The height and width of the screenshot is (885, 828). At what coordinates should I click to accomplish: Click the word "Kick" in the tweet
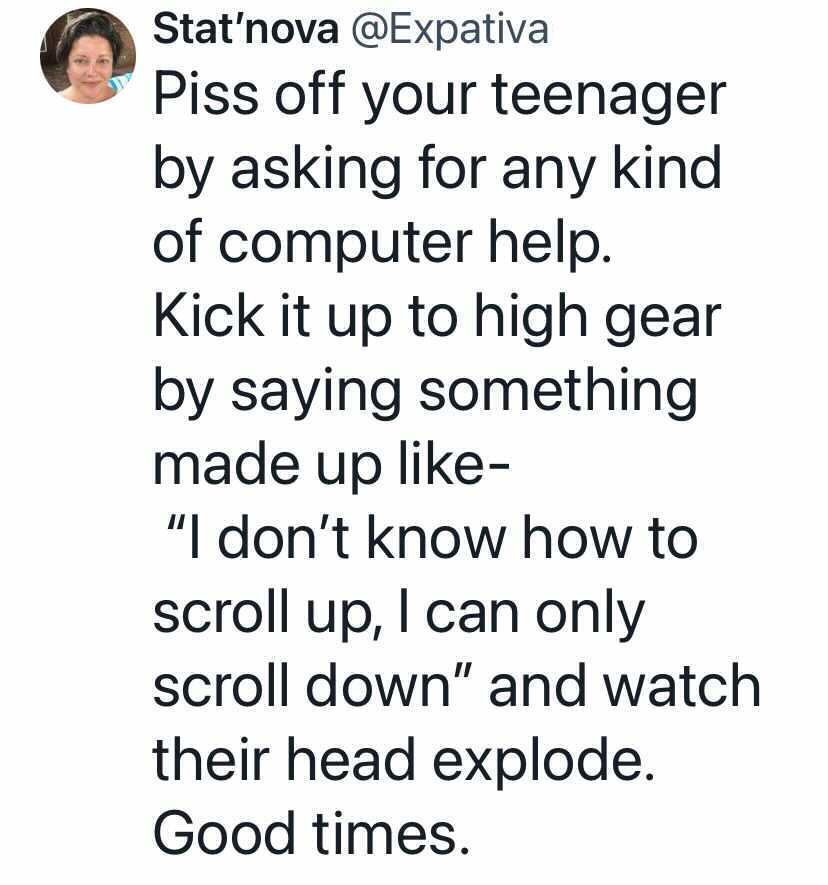point(208,315)
